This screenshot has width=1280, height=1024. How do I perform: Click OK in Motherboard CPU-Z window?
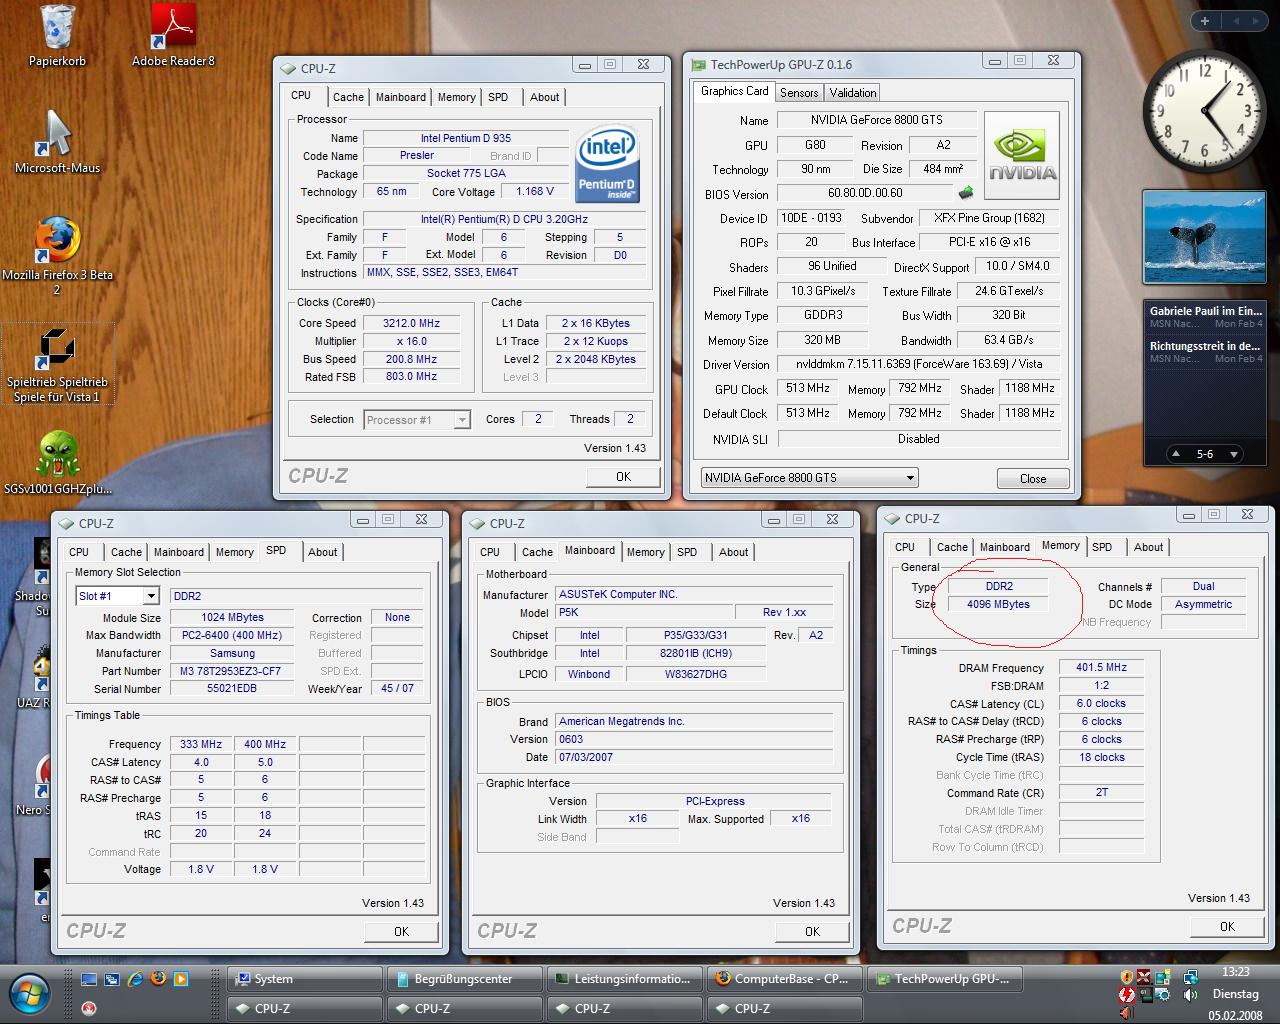click(812, 931)
